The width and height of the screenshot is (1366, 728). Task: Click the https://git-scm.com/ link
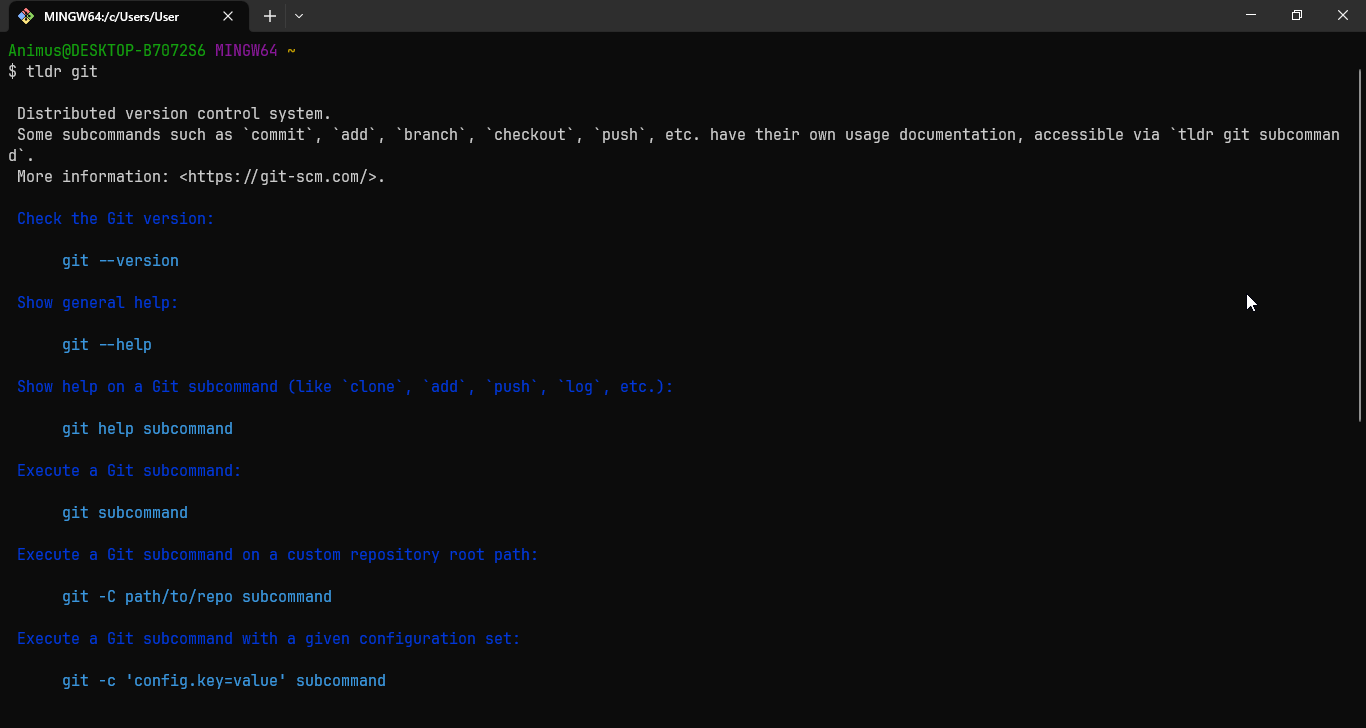(278, 177)
